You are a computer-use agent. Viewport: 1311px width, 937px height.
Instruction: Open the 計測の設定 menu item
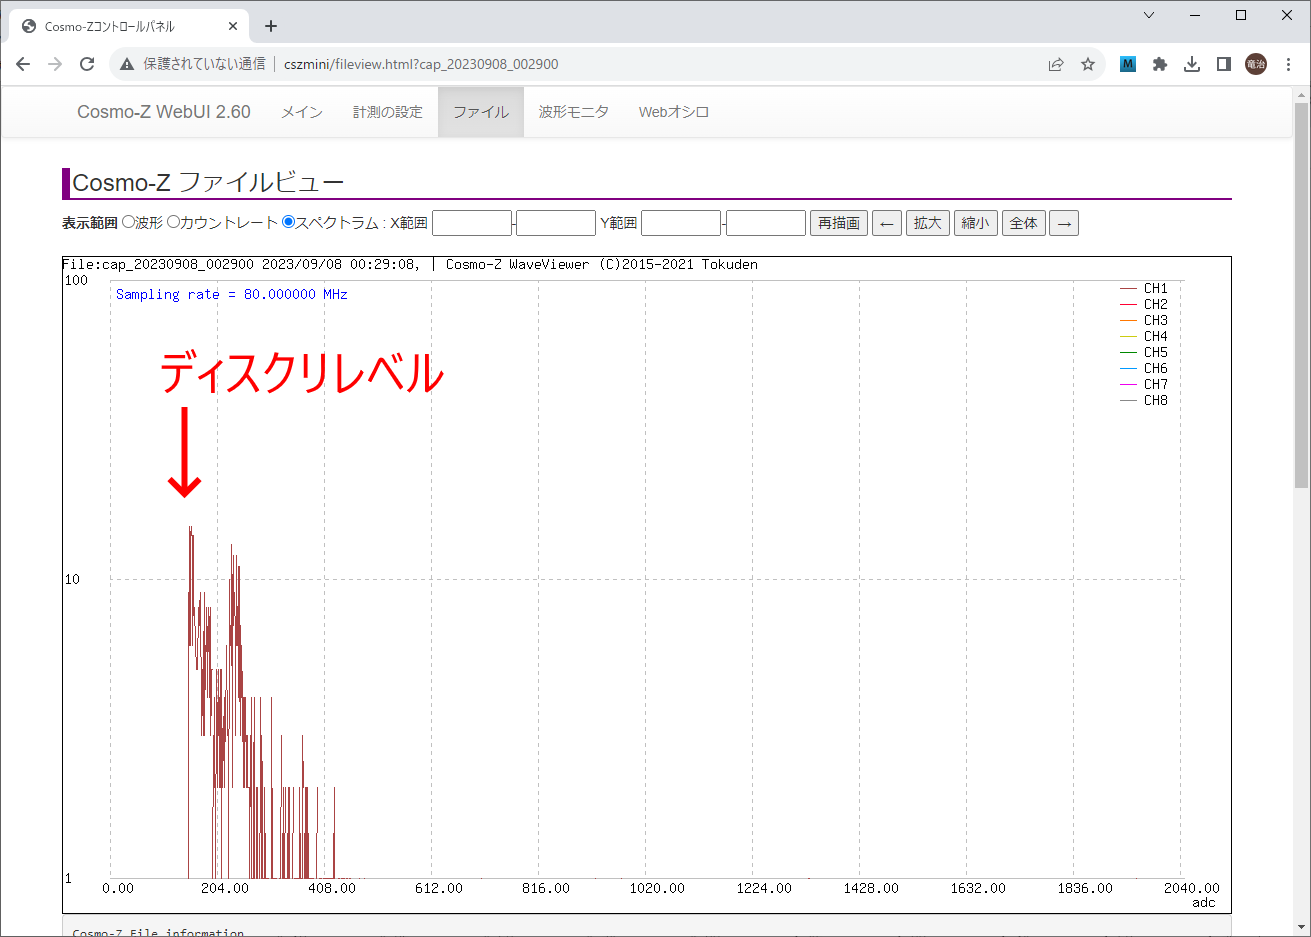388,112
